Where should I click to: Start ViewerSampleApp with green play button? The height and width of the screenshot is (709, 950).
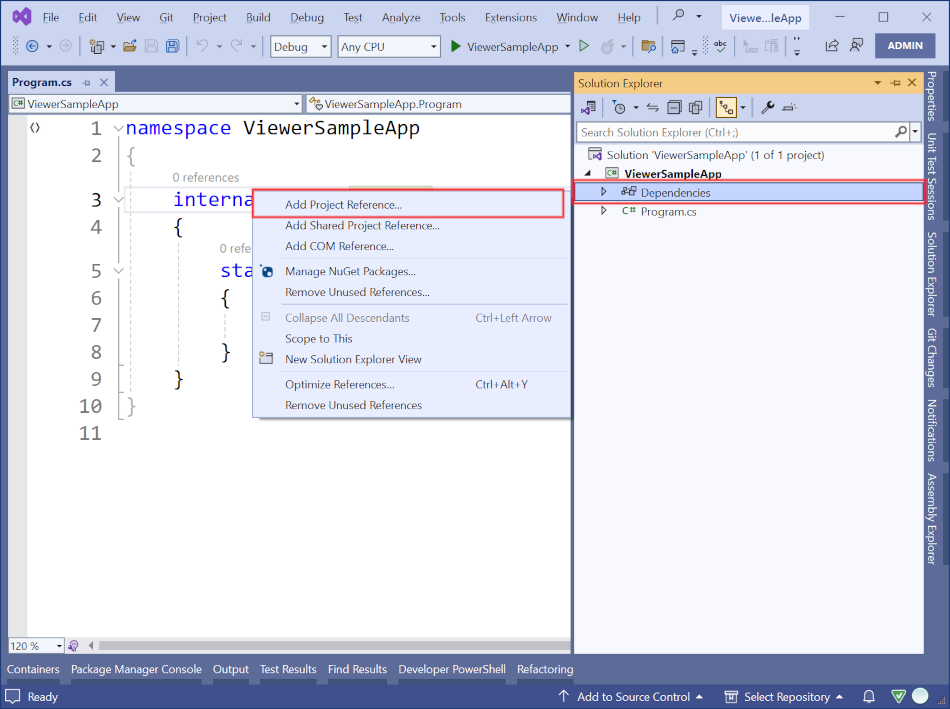click(x=456, y=46)
